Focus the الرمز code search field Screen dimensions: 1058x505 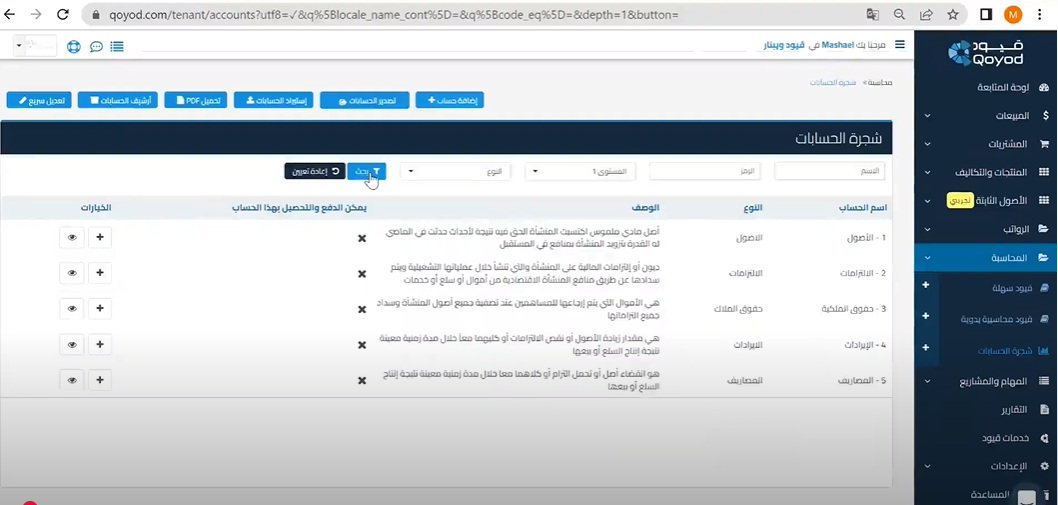[x=704, y=171]
